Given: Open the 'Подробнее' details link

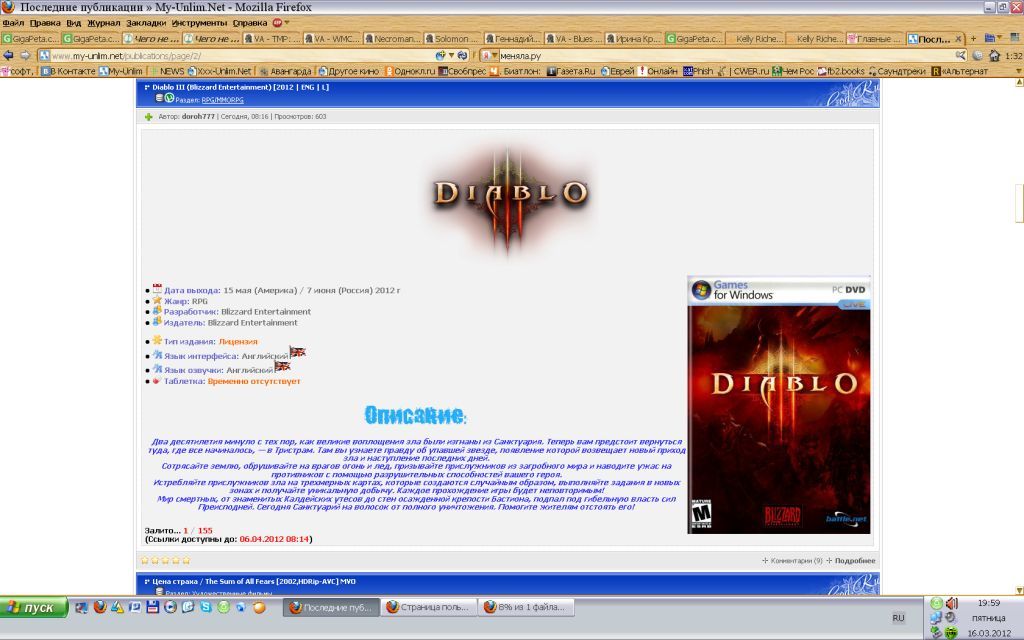Looking at the screenshot, I should 855,560.
